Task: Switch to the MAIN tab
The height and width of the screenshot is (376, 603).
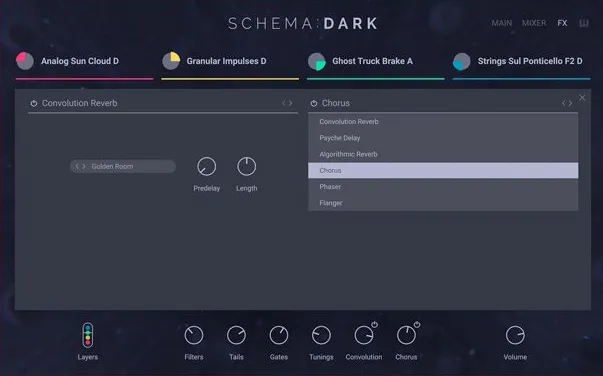Action: [x=501, y=23]
